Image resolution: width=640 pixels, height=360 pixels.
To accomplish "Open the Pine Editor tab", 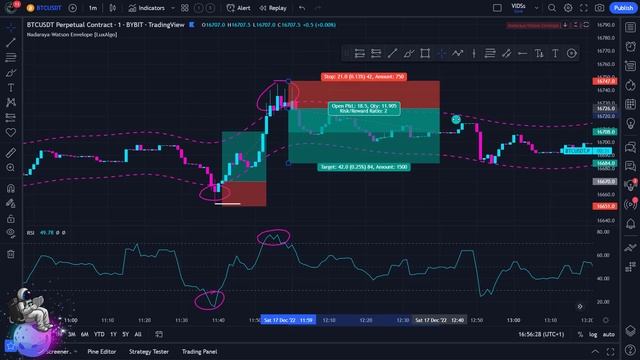I will click(102, 351).
